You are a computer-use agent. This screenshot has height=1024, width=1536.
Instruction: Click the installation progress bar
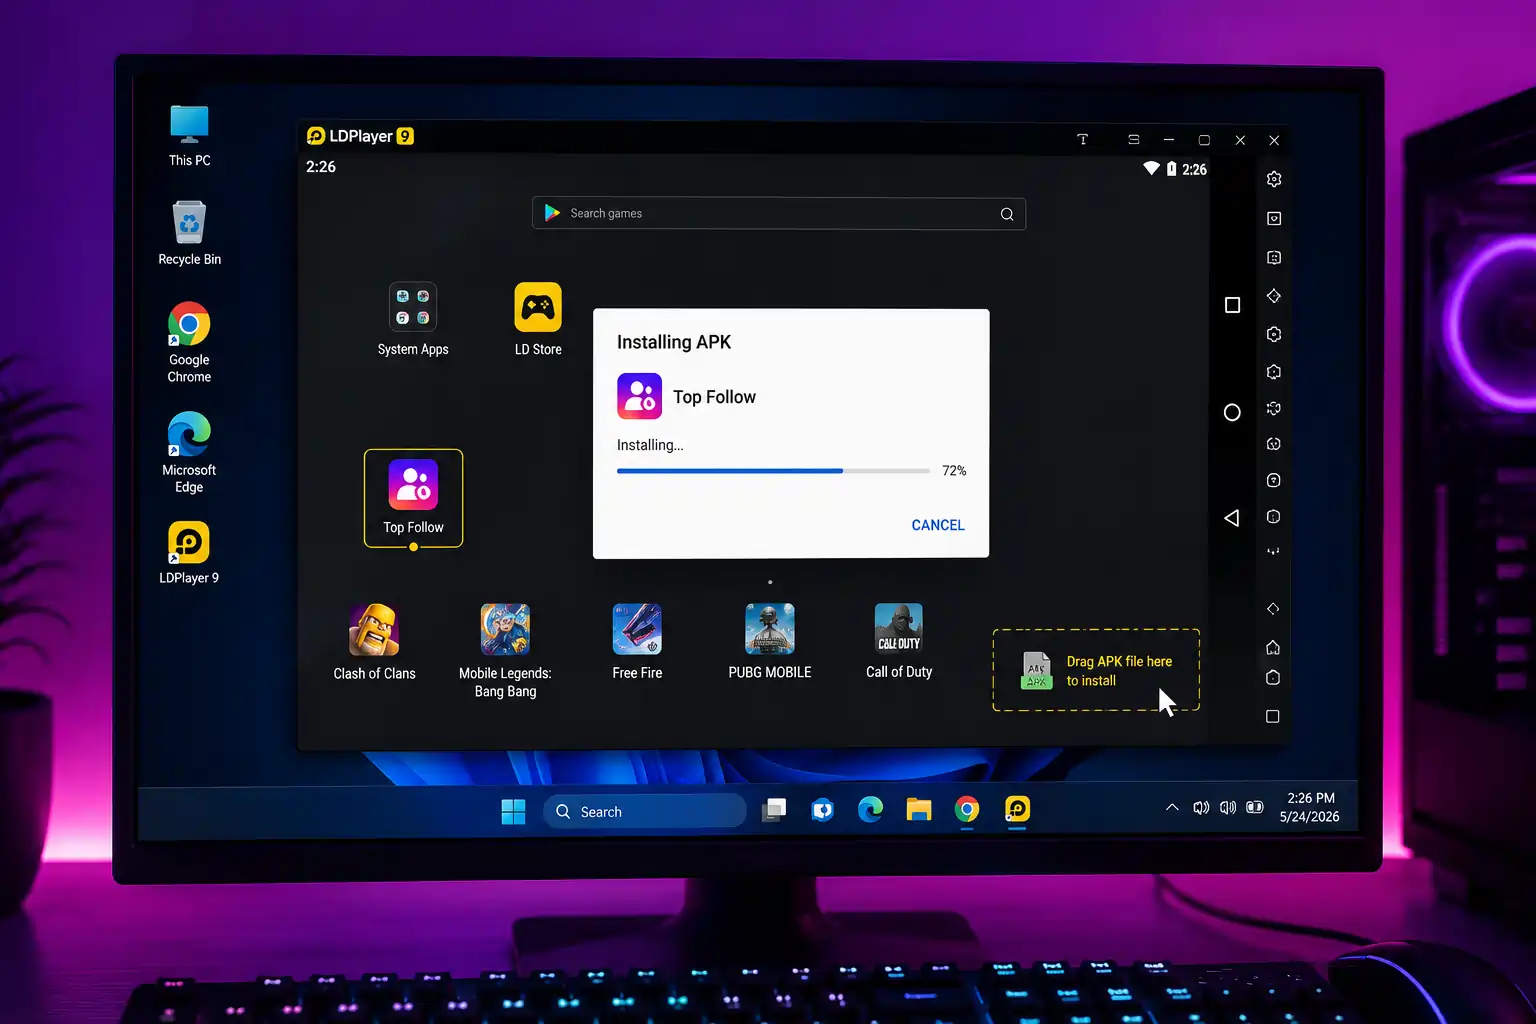click(773, 470)
